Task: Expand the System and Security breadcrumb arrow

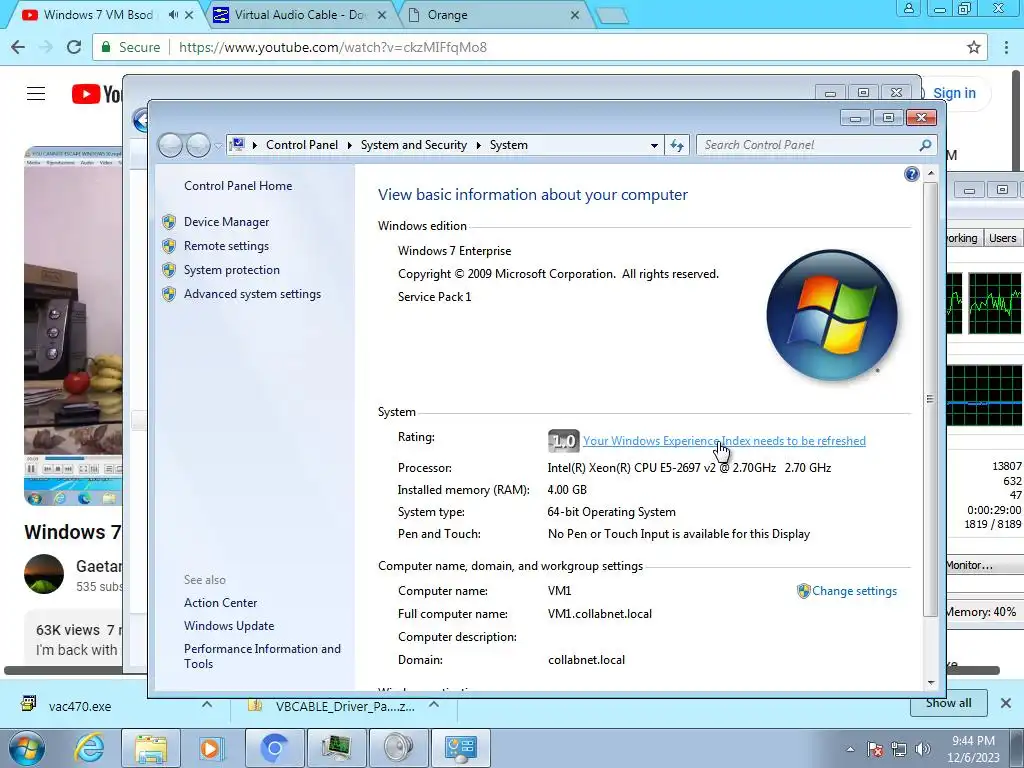Action: coord(479,145)
